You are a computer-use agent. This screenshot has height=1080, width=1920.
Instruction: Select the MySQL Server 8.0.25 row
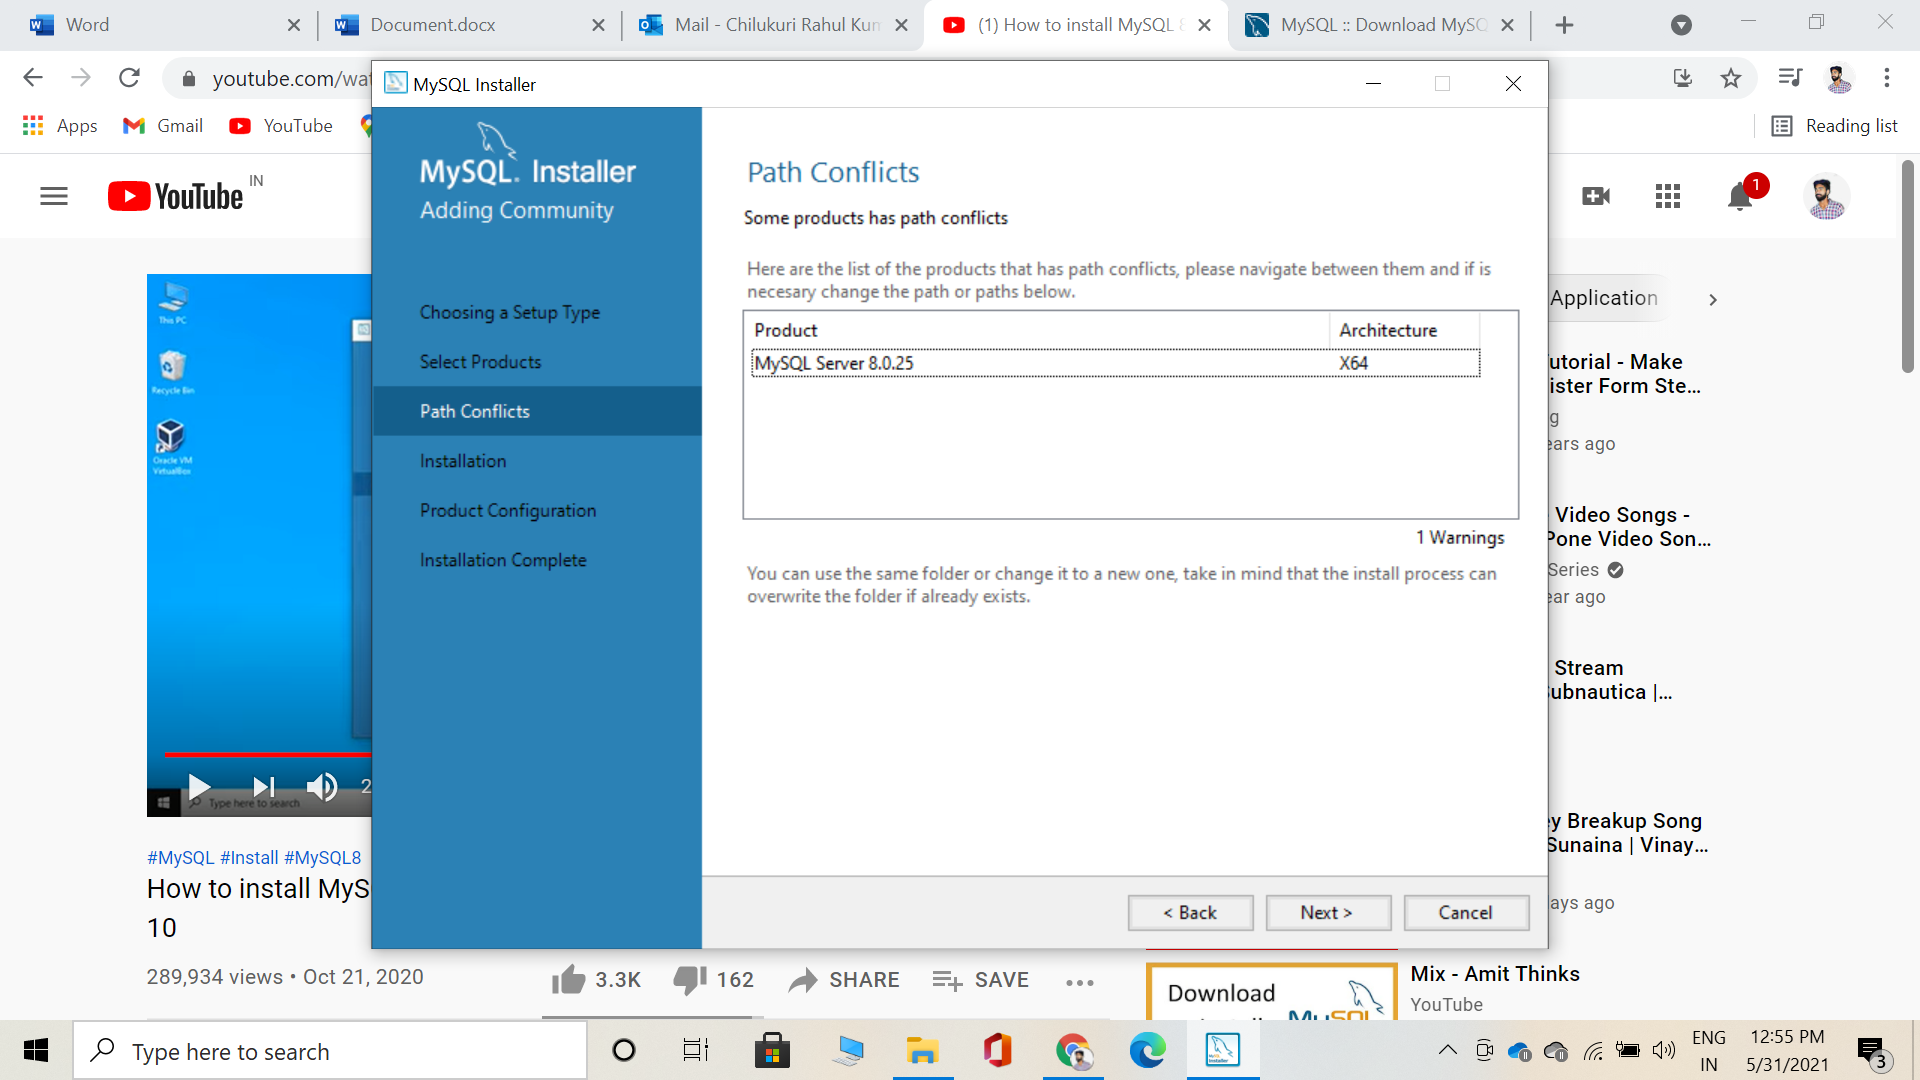coord(1115,363)
